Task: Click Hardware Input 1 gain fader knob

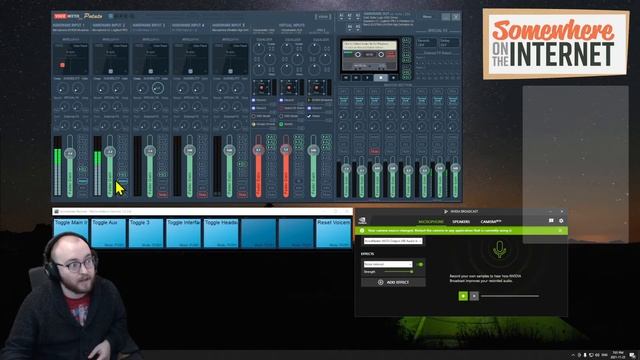Action: (x=70, y=153)
